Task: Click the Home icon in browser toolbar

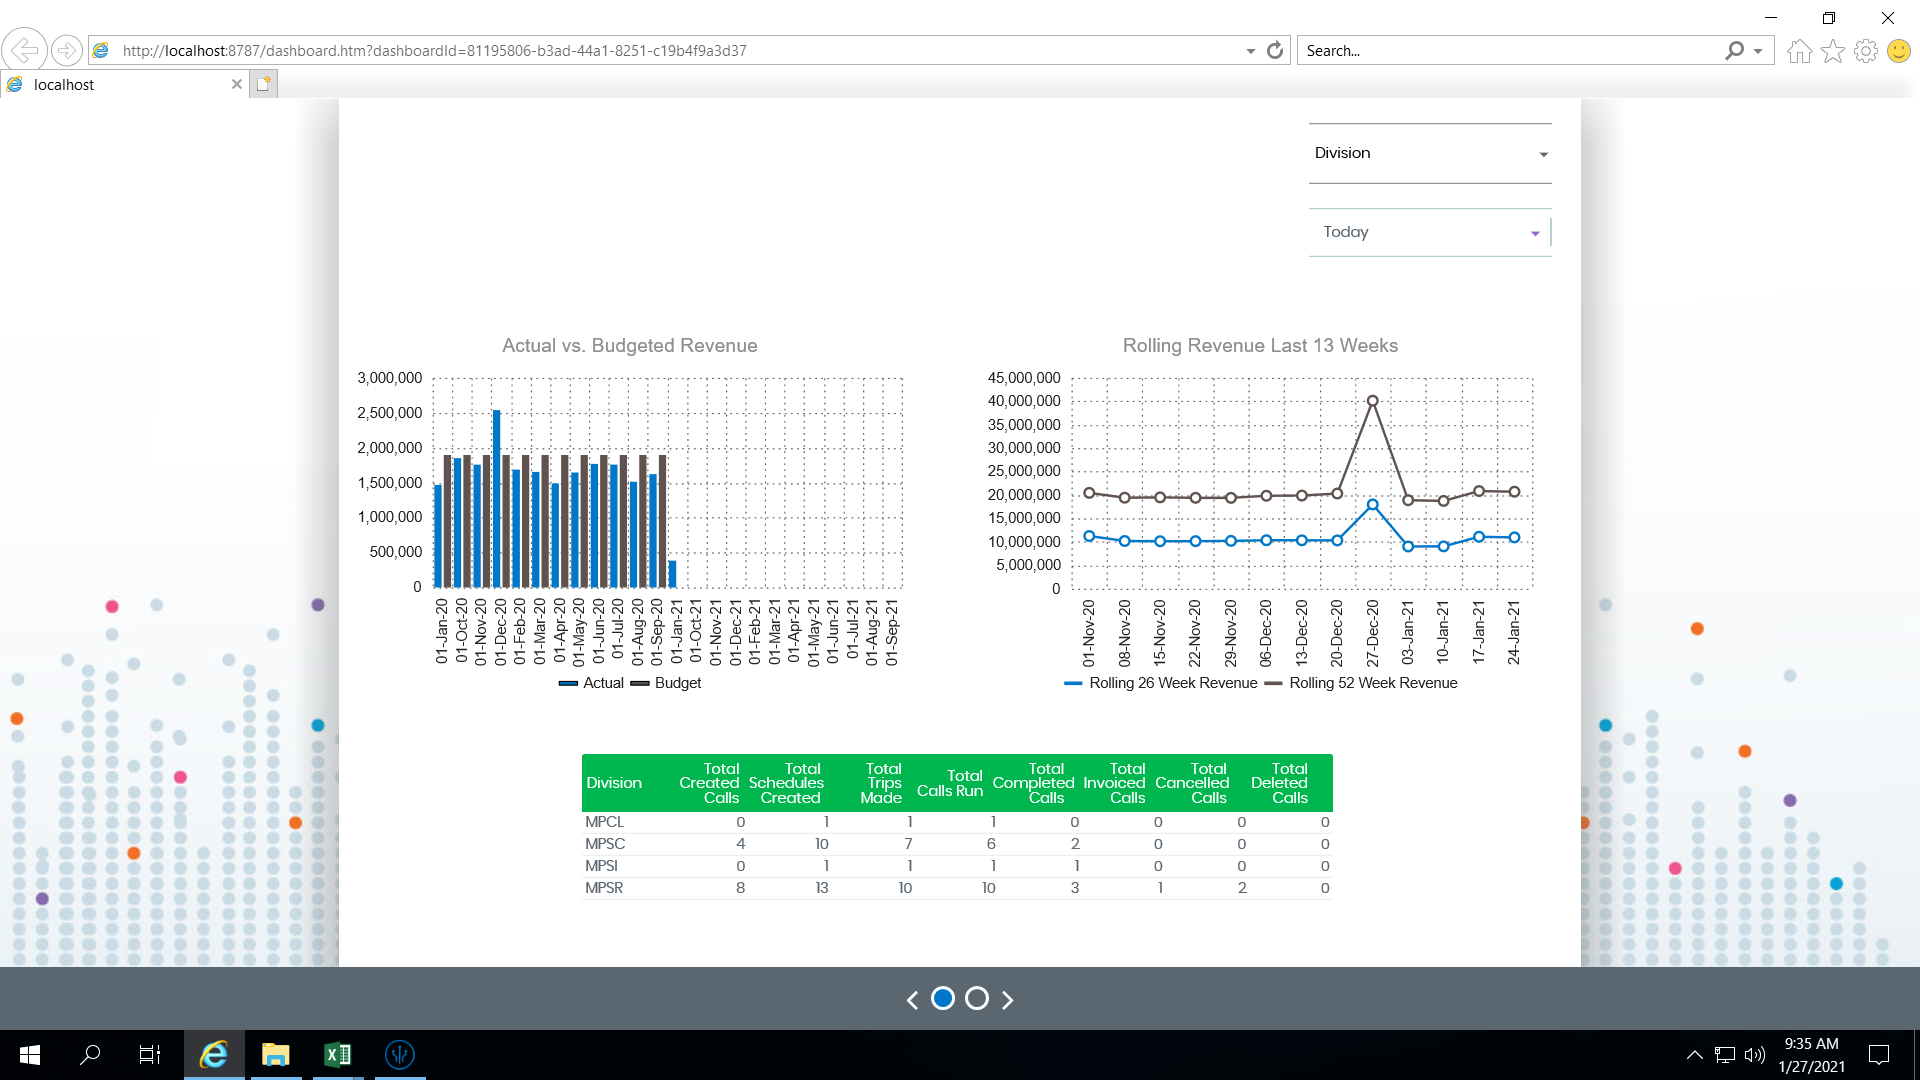Action: click(x=1799, y=51)
